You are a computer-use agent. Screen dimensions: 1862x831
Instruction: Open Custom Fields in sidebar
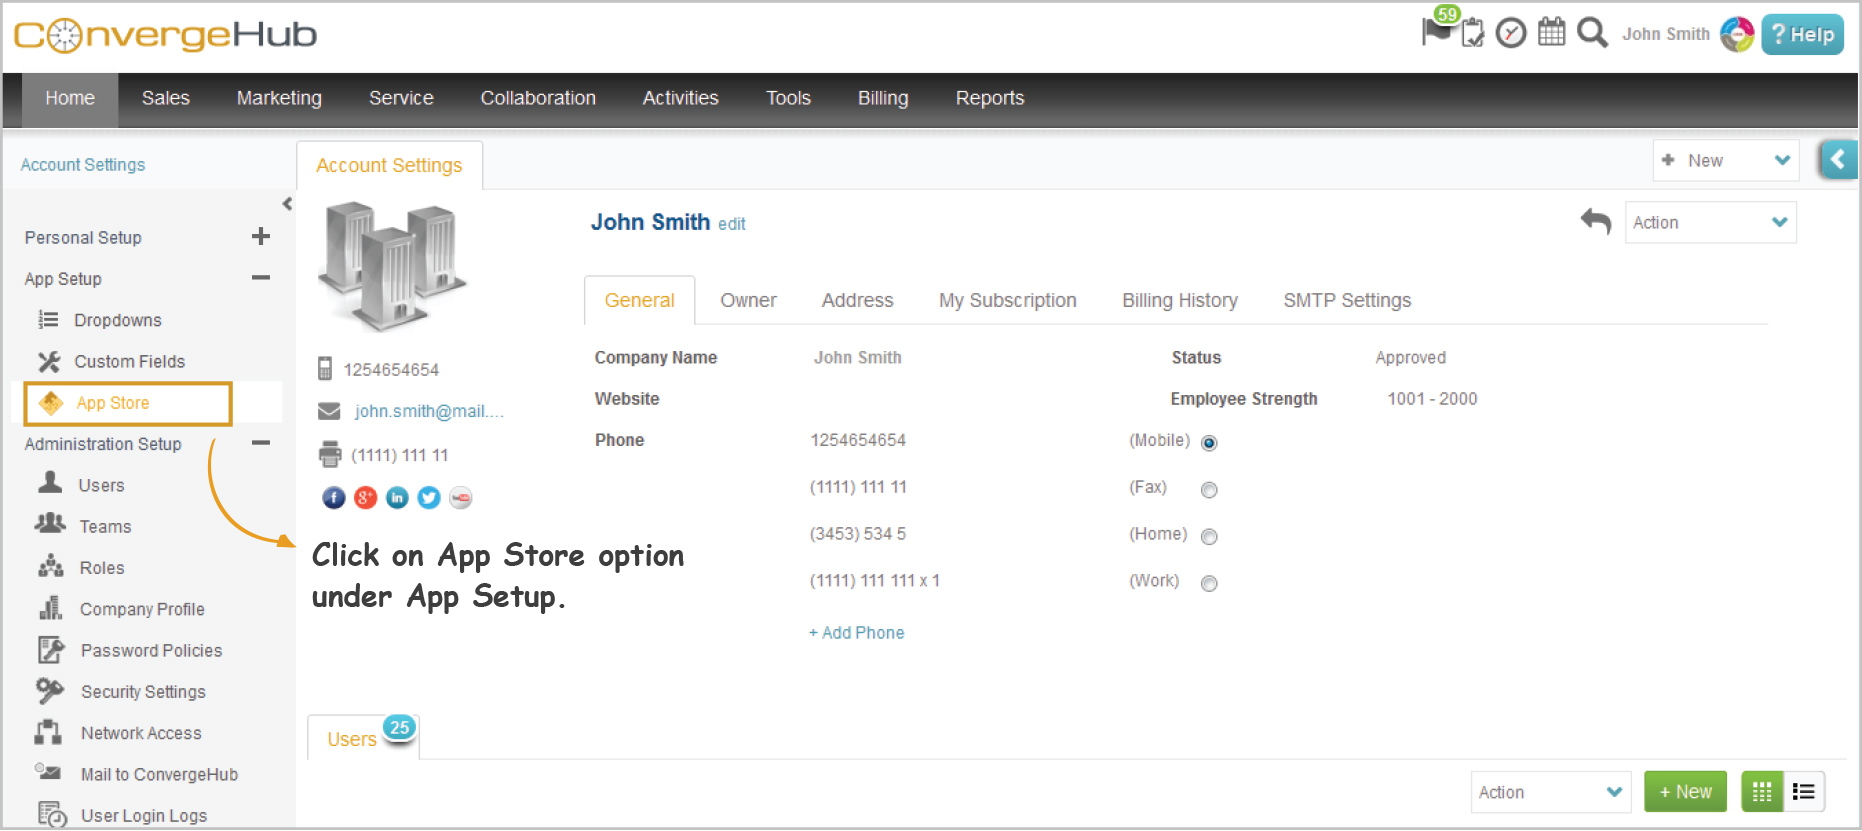(x=129, y=361)
